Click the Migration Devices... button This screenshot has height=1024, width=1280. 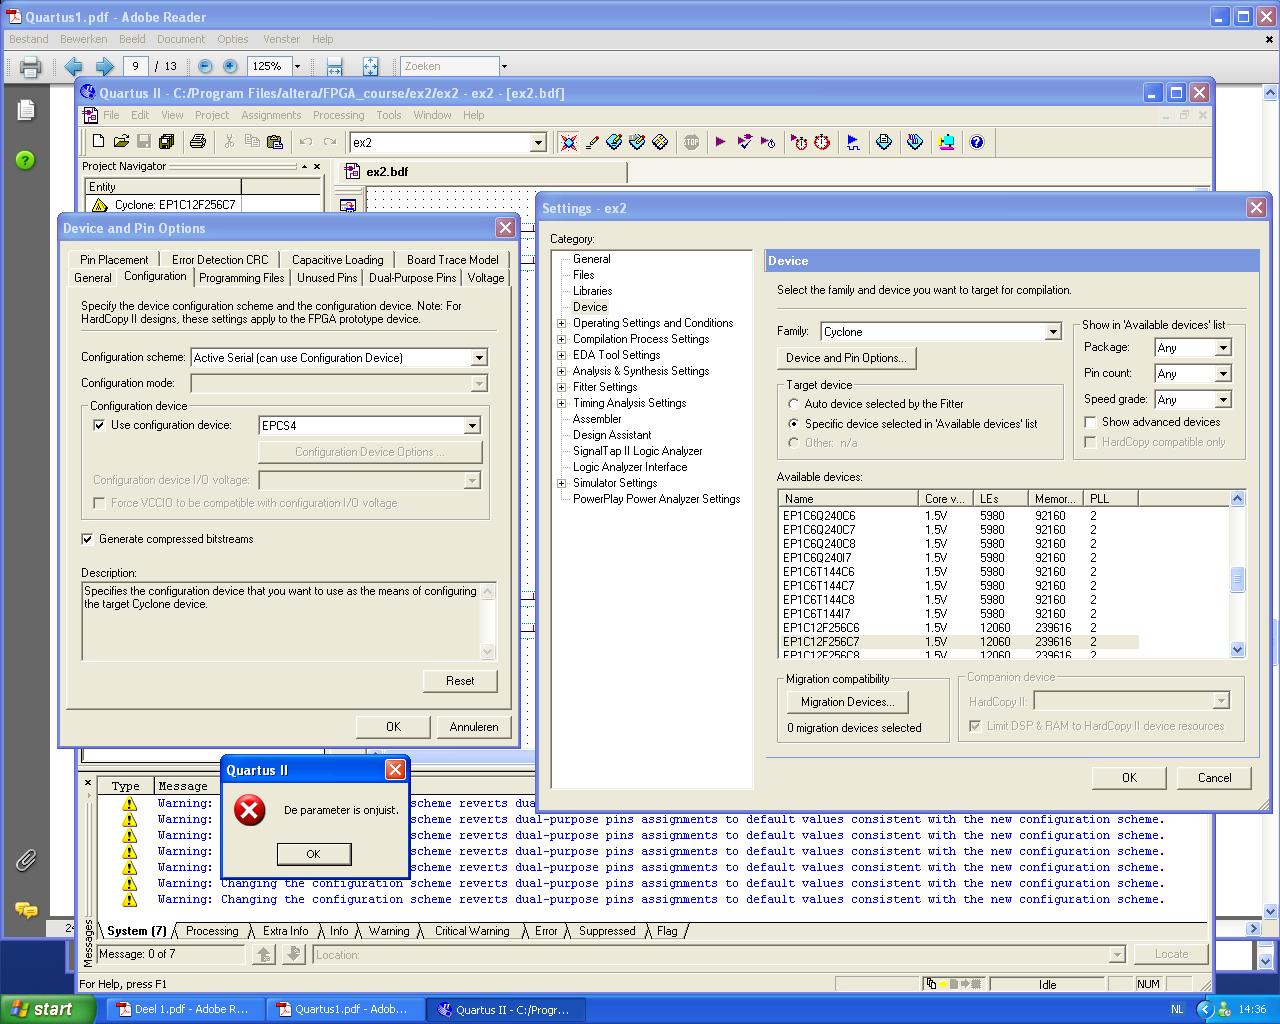coord(847,702)
